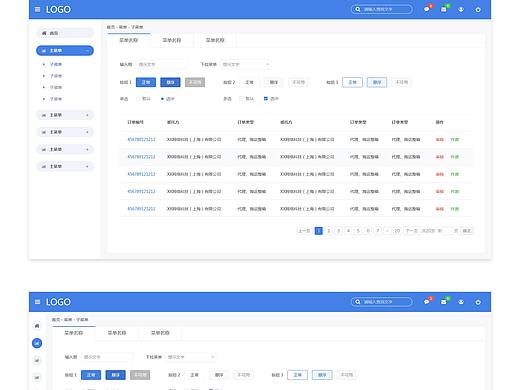Switch to the third 菜单名称 tab in top layout
This screenshot has height=390, width=520.
[215, 40]
